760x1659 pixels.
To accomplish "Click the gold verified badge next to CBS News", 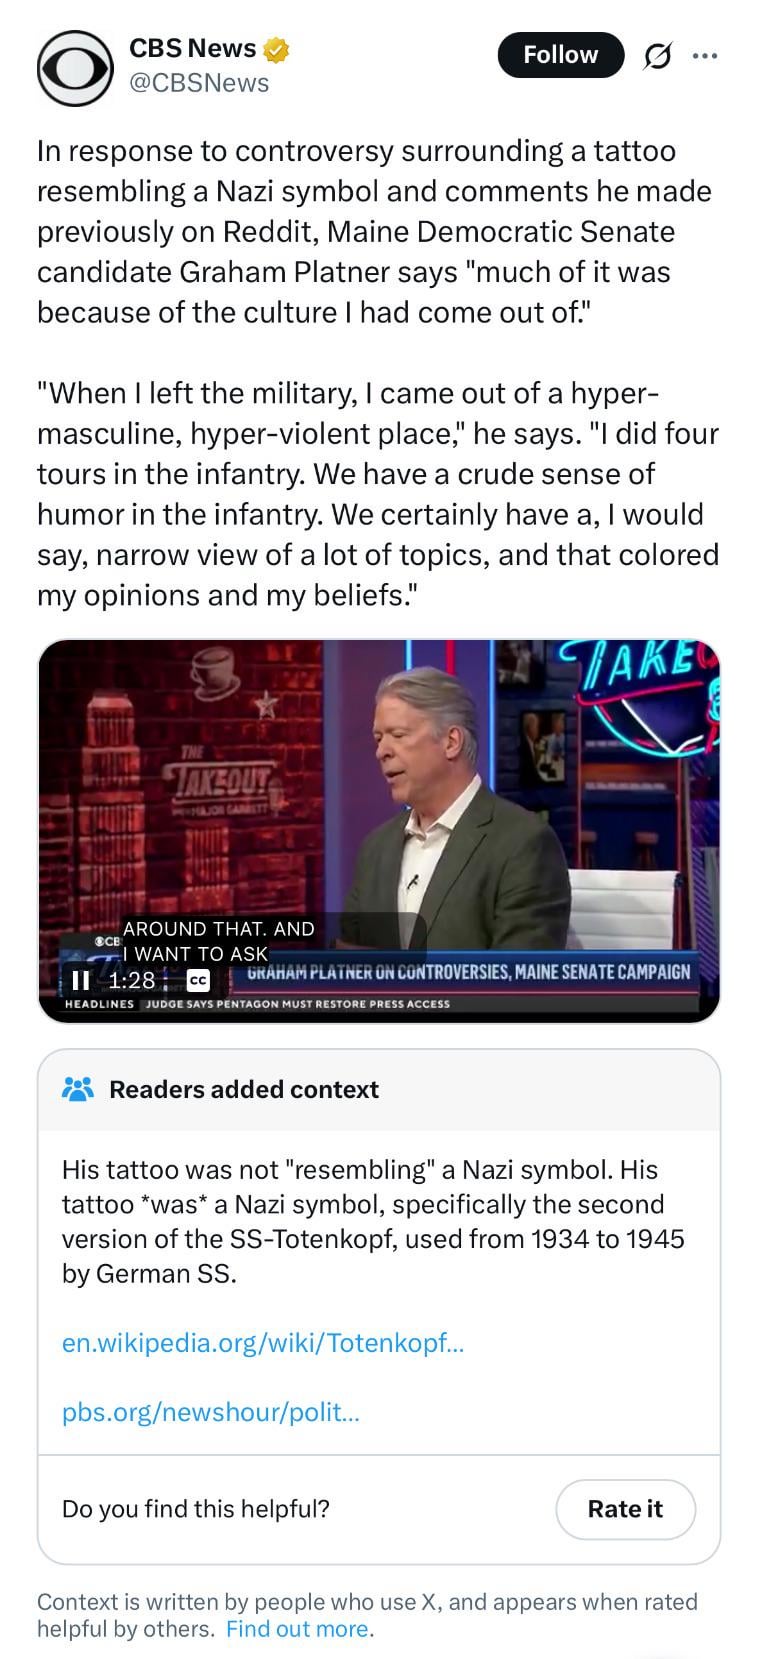I will (277, 49).
